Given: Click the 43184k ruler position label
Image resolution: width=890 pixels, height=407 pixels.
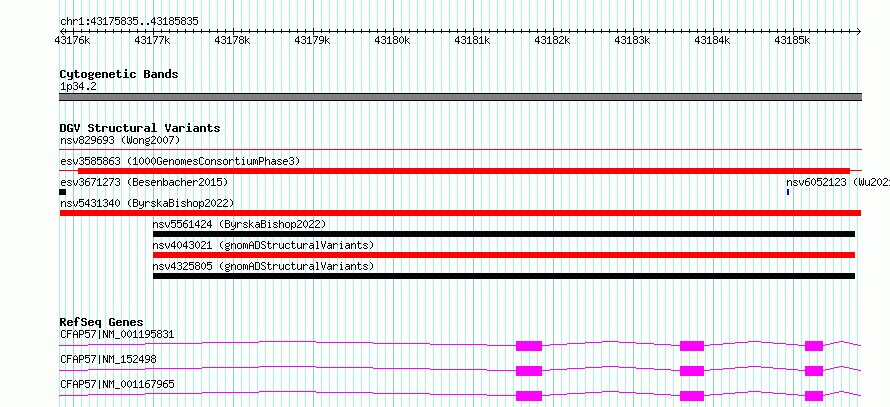Looking at the screenshot, I should point(712,40).
